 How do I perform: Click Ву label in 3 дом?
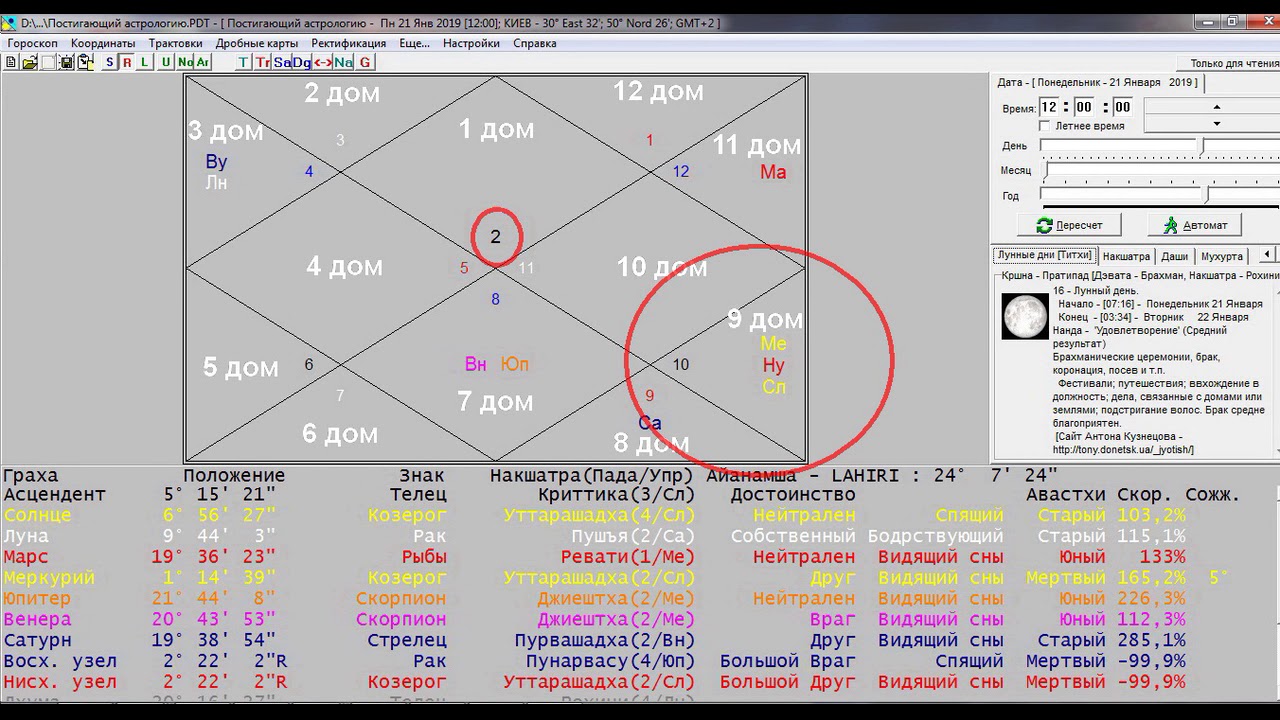[216, 162]
